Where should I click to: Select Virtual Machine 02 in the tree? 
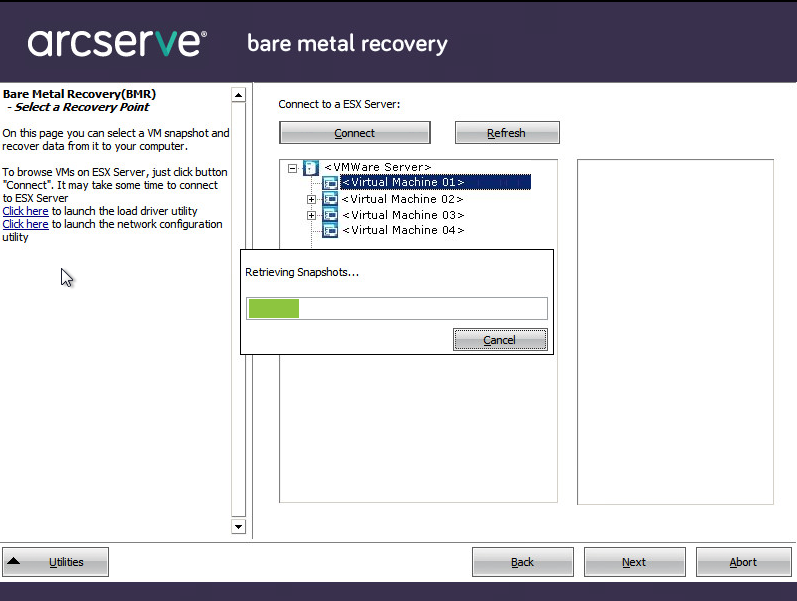(x=403, y=199)
